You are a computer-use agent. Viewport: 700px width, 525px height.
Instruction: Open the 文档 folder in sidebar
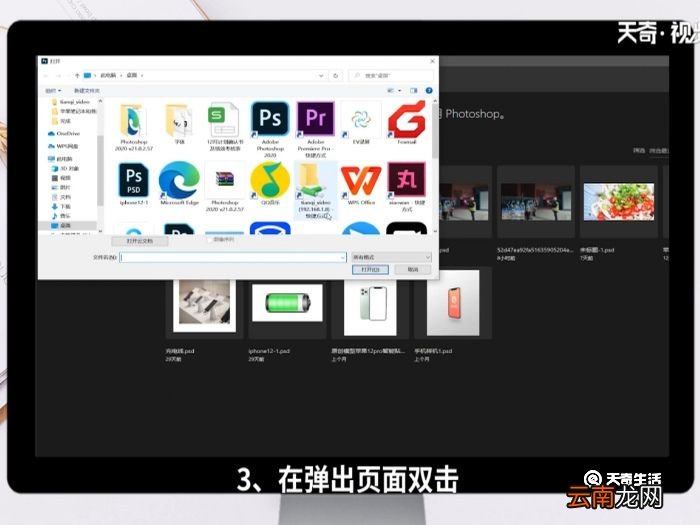(x=61, y=197)
